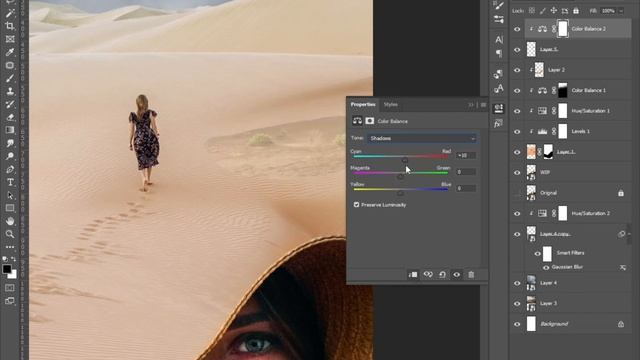The image size is (640, 360).
Task: Click the Yellow-Blue slider handle
Action: (x=400, y=193)
